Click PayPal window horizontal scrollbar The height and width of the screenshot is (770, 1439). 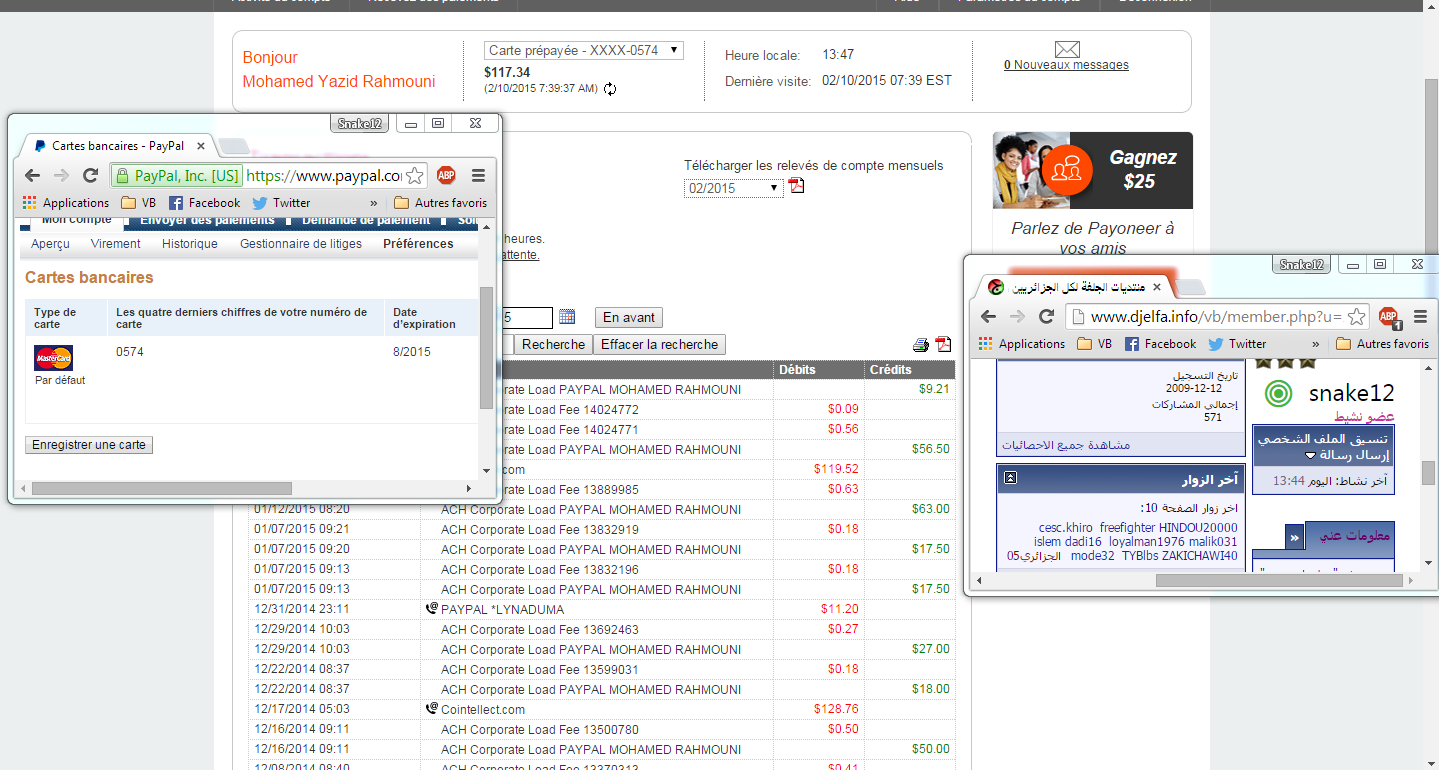(x=162, y=489)
